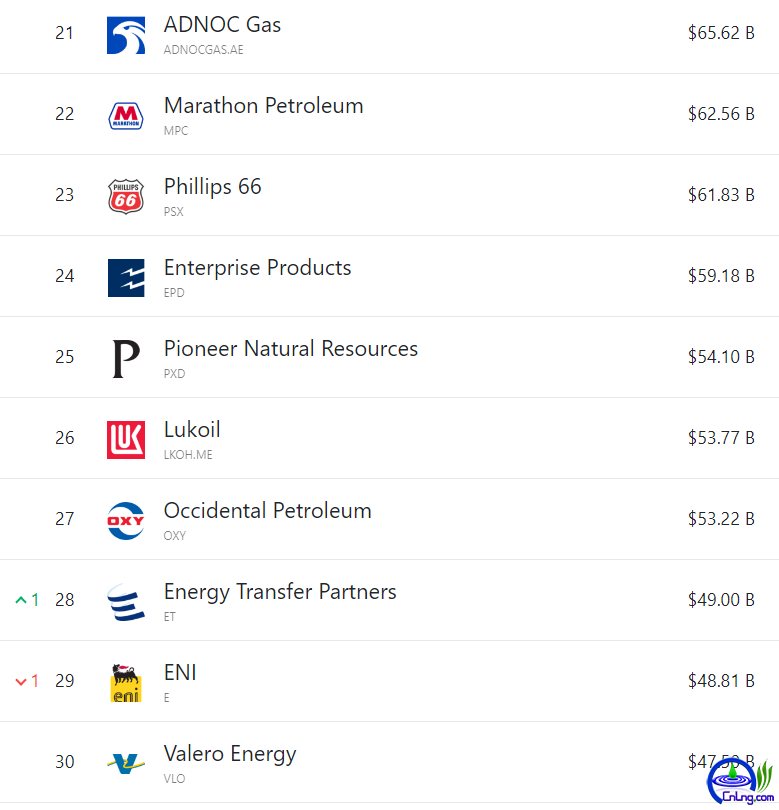Click the Phillips 66 shield logo
779x810 pixels.
click(x=126, y=197)
